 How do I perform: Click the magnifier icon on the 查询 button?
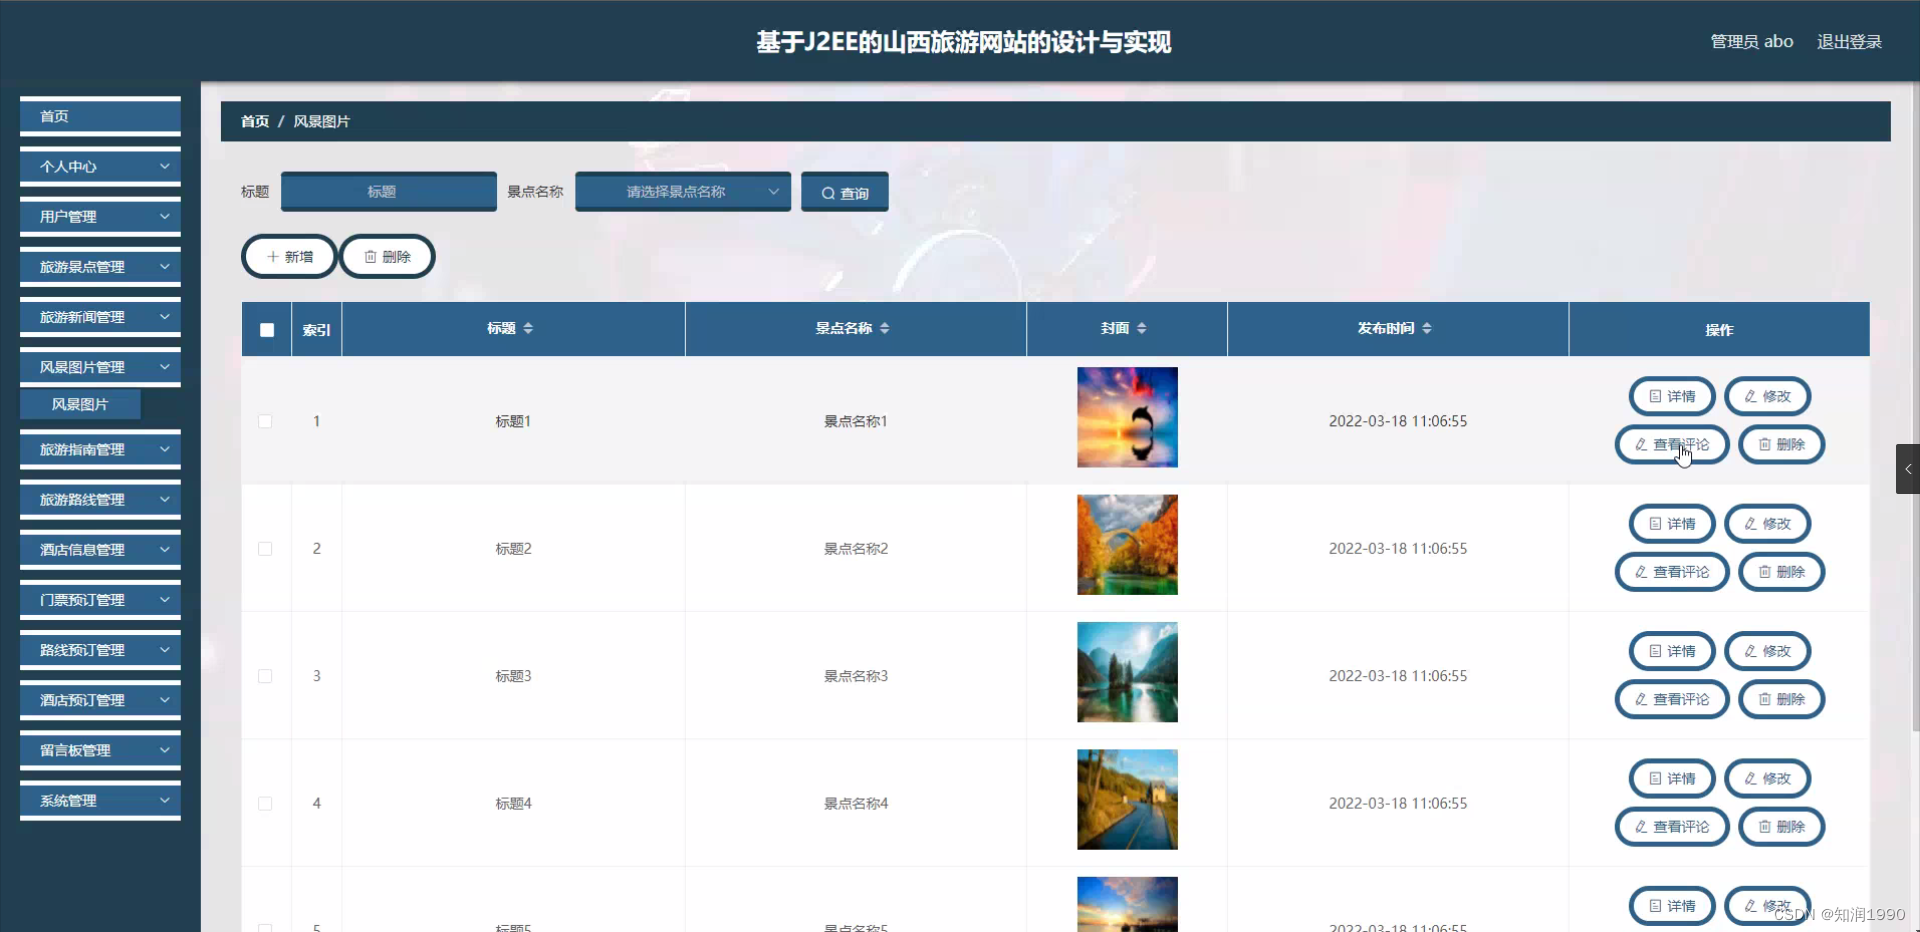pos(827,191)
